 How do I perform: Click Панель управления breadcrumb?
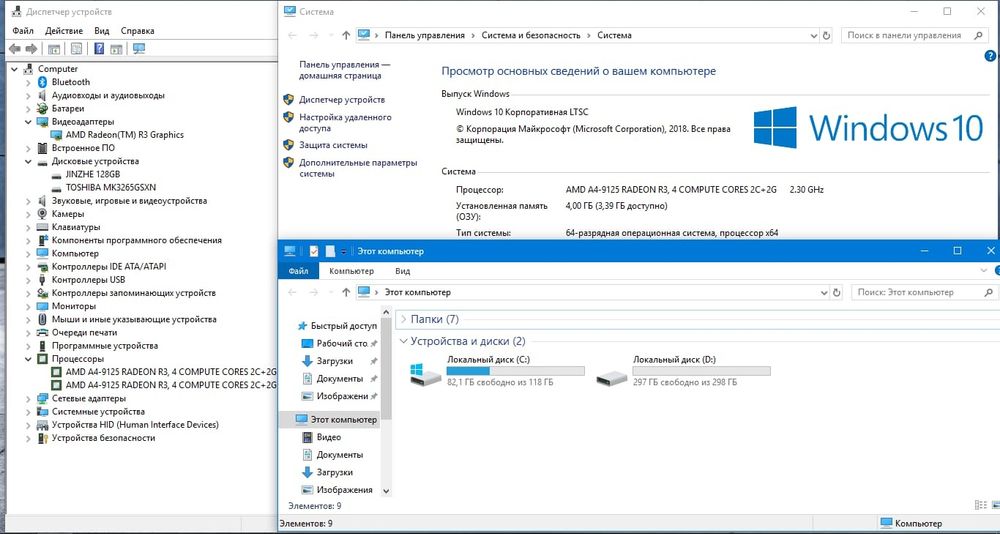pos(425,36)
